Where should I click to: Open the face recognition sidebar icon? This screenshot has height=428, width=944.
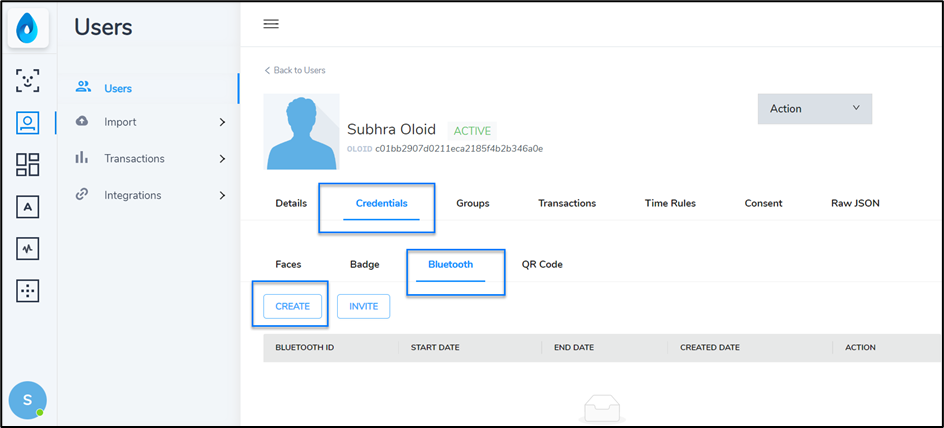point(28,80)
